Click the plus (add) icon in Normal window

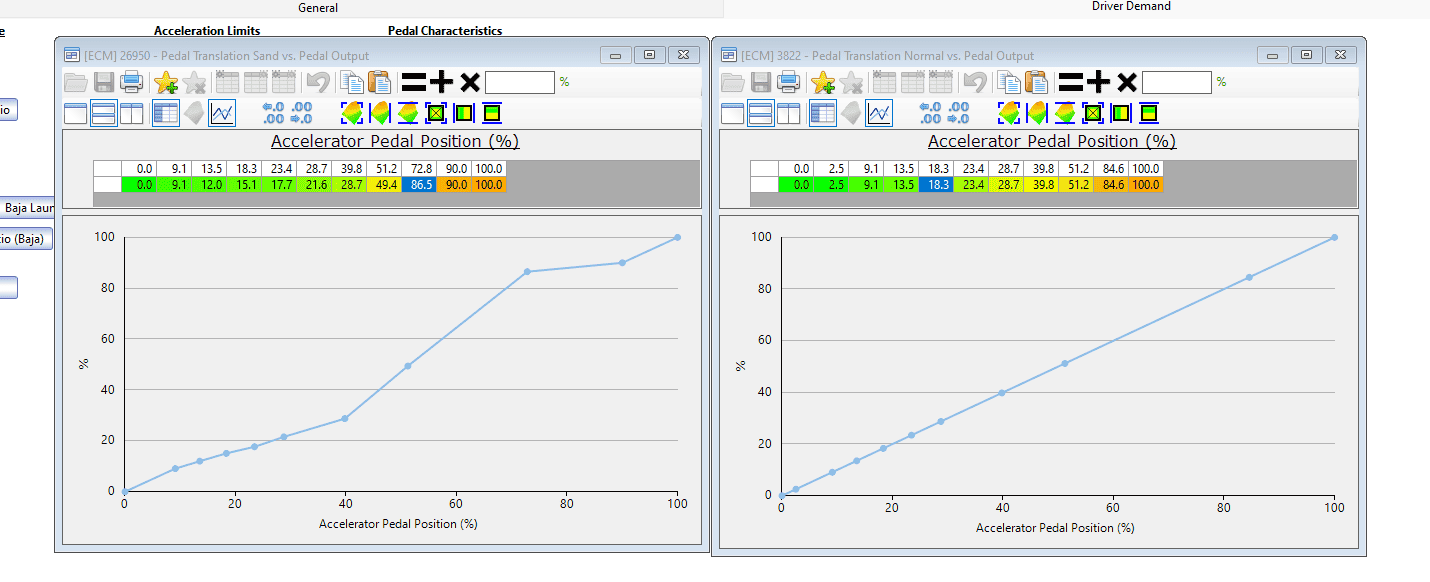coord(1098,82)
